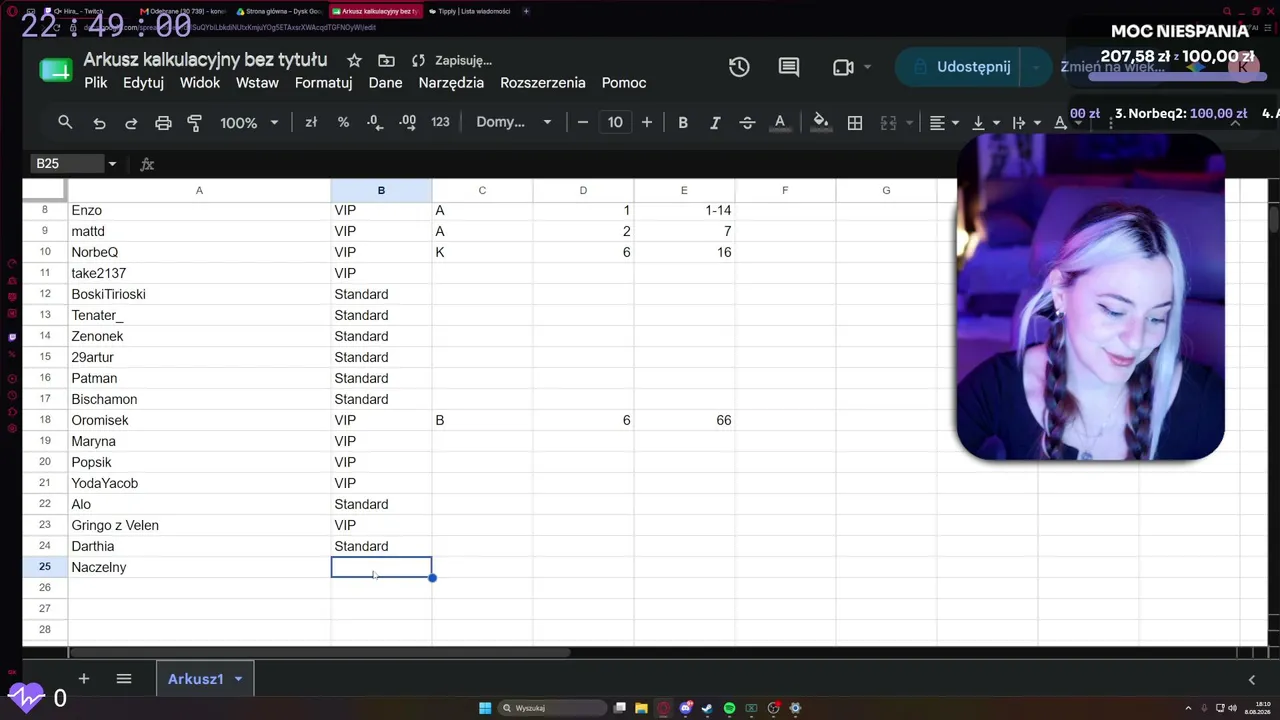Image resolution: width=1280 pixels, height=720 pixels.
Task: Print the spreadsheet
Action: (x=163, y=122)
